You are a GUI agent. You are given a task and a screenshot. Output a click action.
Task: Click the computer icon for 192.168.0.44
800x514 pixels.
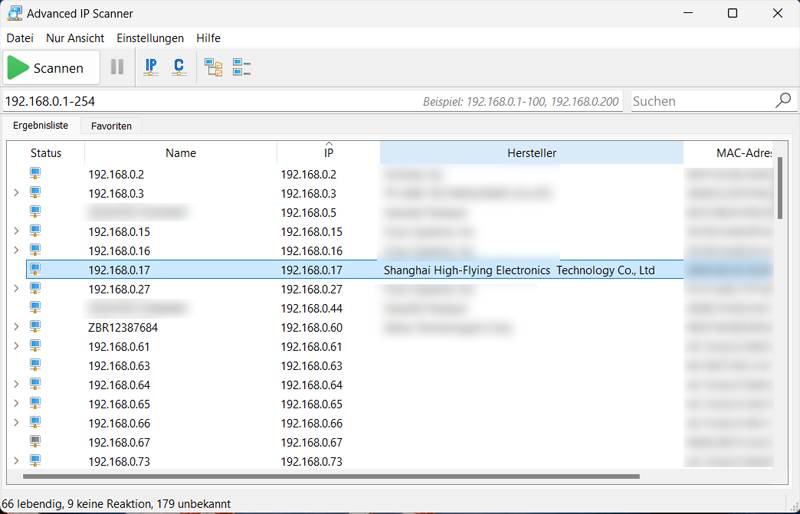[35, 308]
